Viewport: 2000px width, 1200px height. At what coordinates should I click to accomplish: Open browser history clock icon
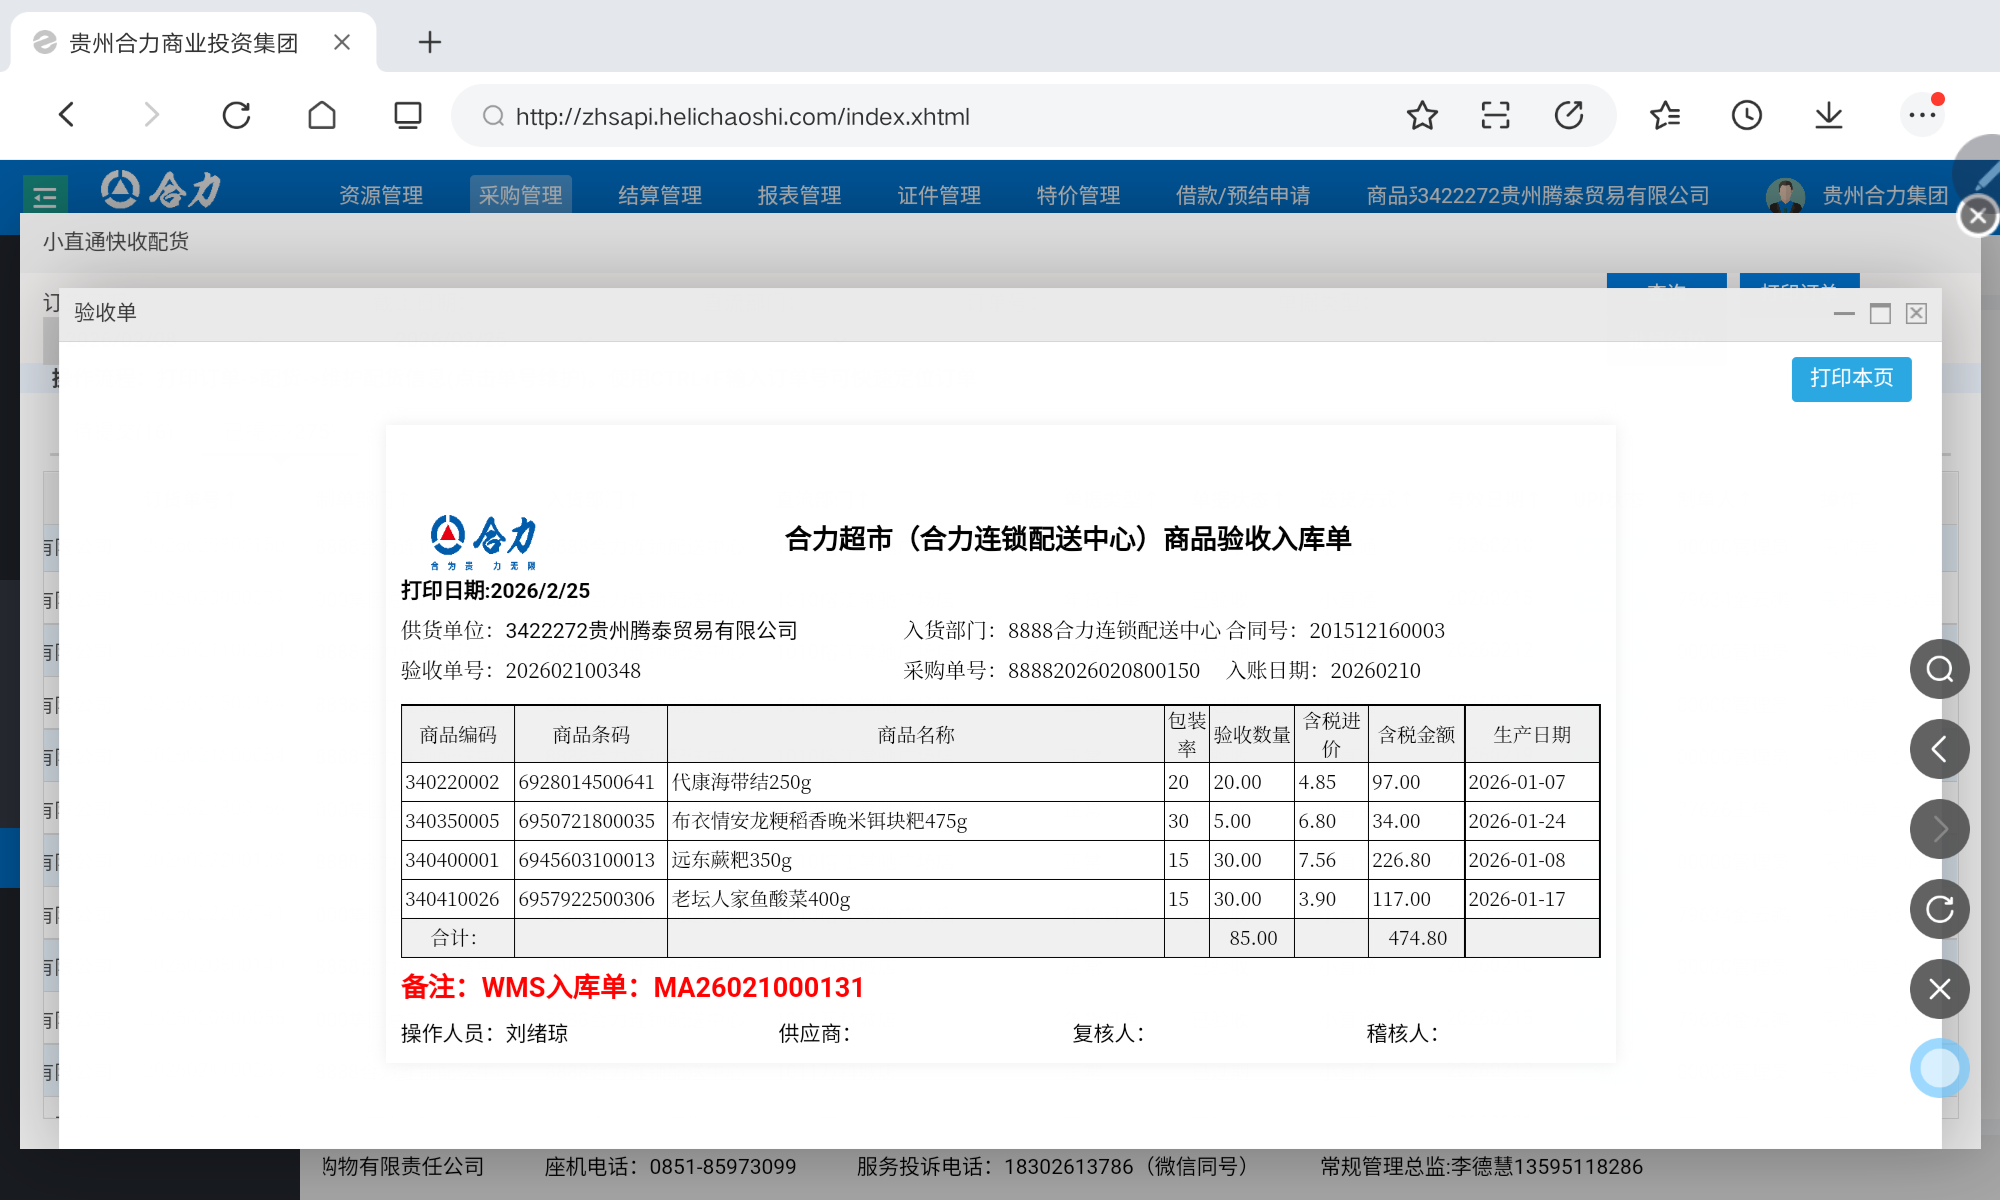[1747, 116]
